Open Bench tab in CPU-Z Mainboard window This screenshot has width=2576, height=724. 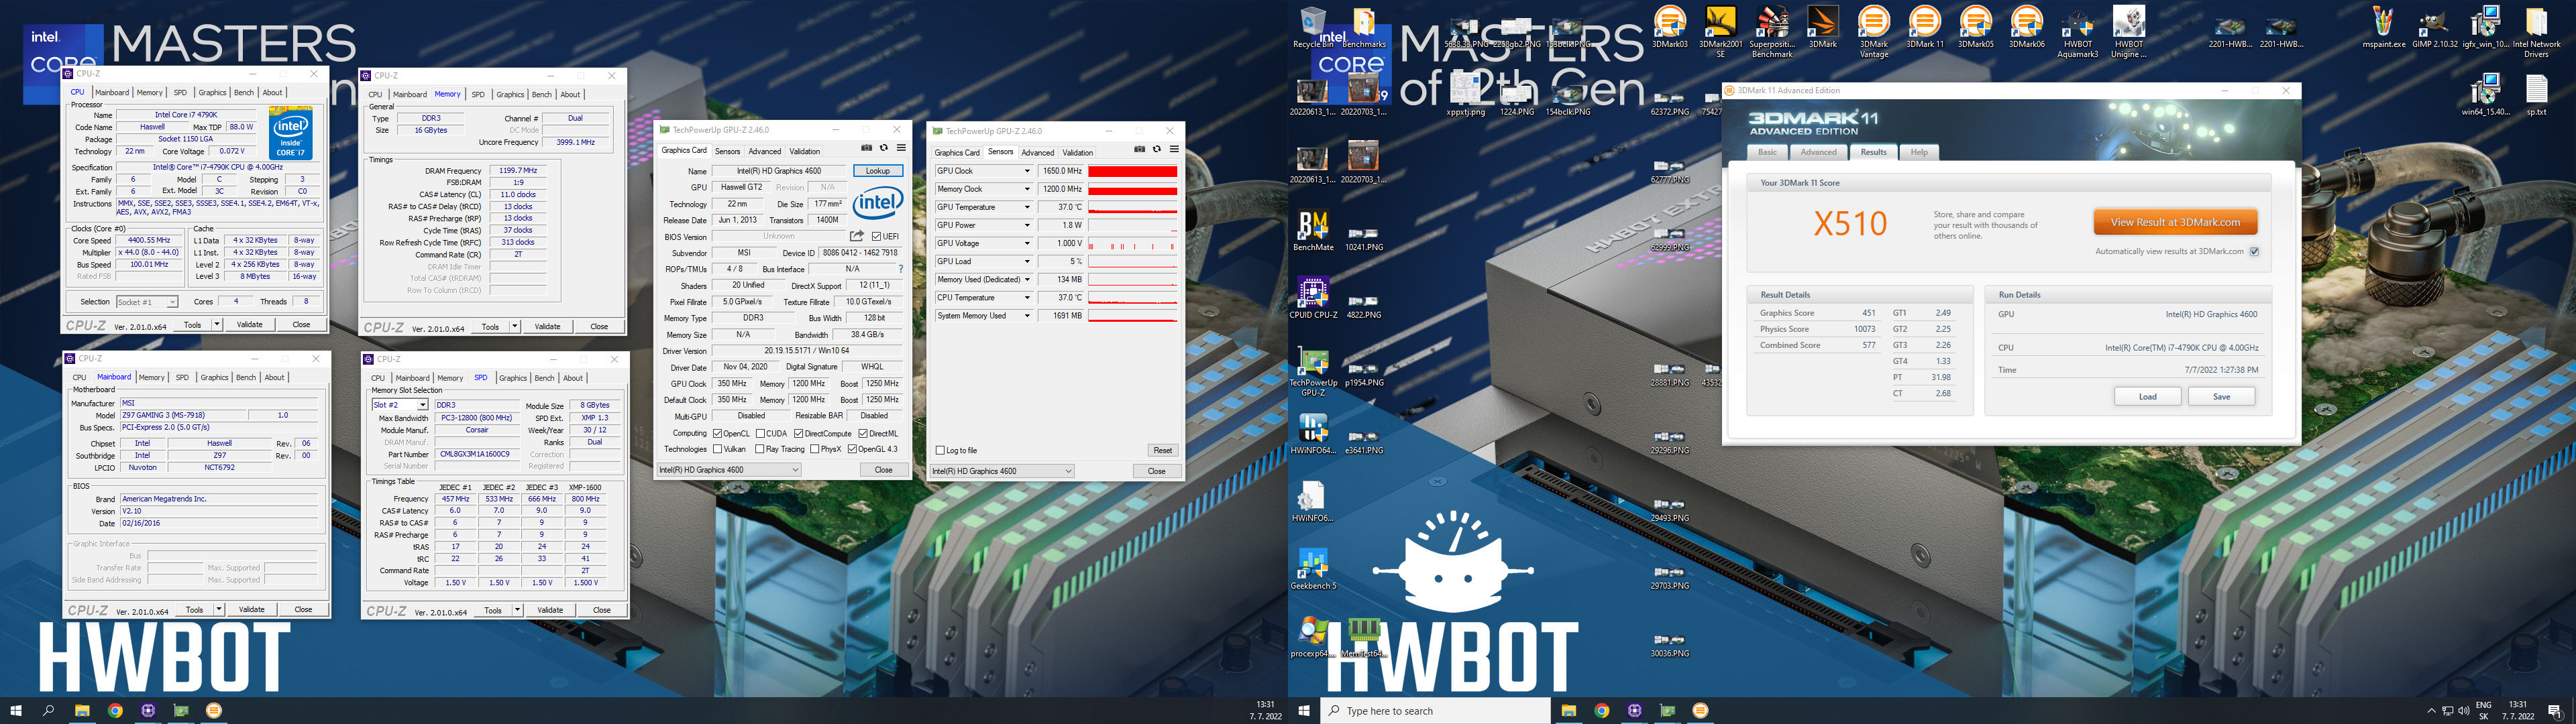246,377
